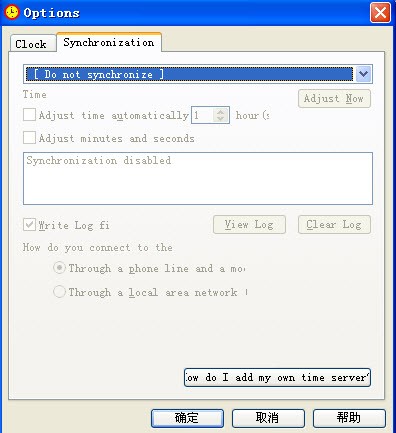Toggle the Write Log file checkbox

tap(29, 225)
